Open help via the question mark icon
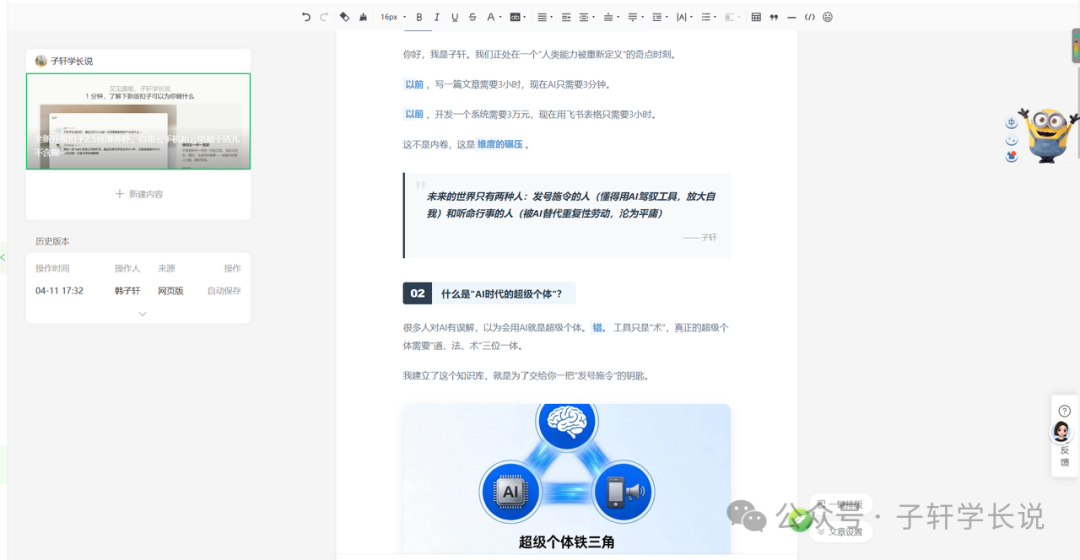 click(1065, 411)
